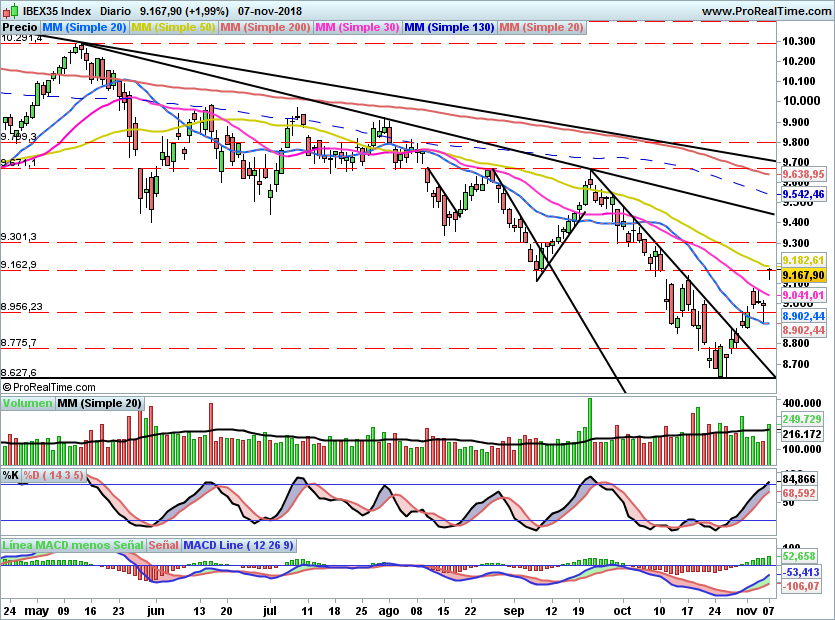Click the 9.671,1 level label
This screenshot has width=835, height=620.
pyautogui.click(x=19, y=162)
